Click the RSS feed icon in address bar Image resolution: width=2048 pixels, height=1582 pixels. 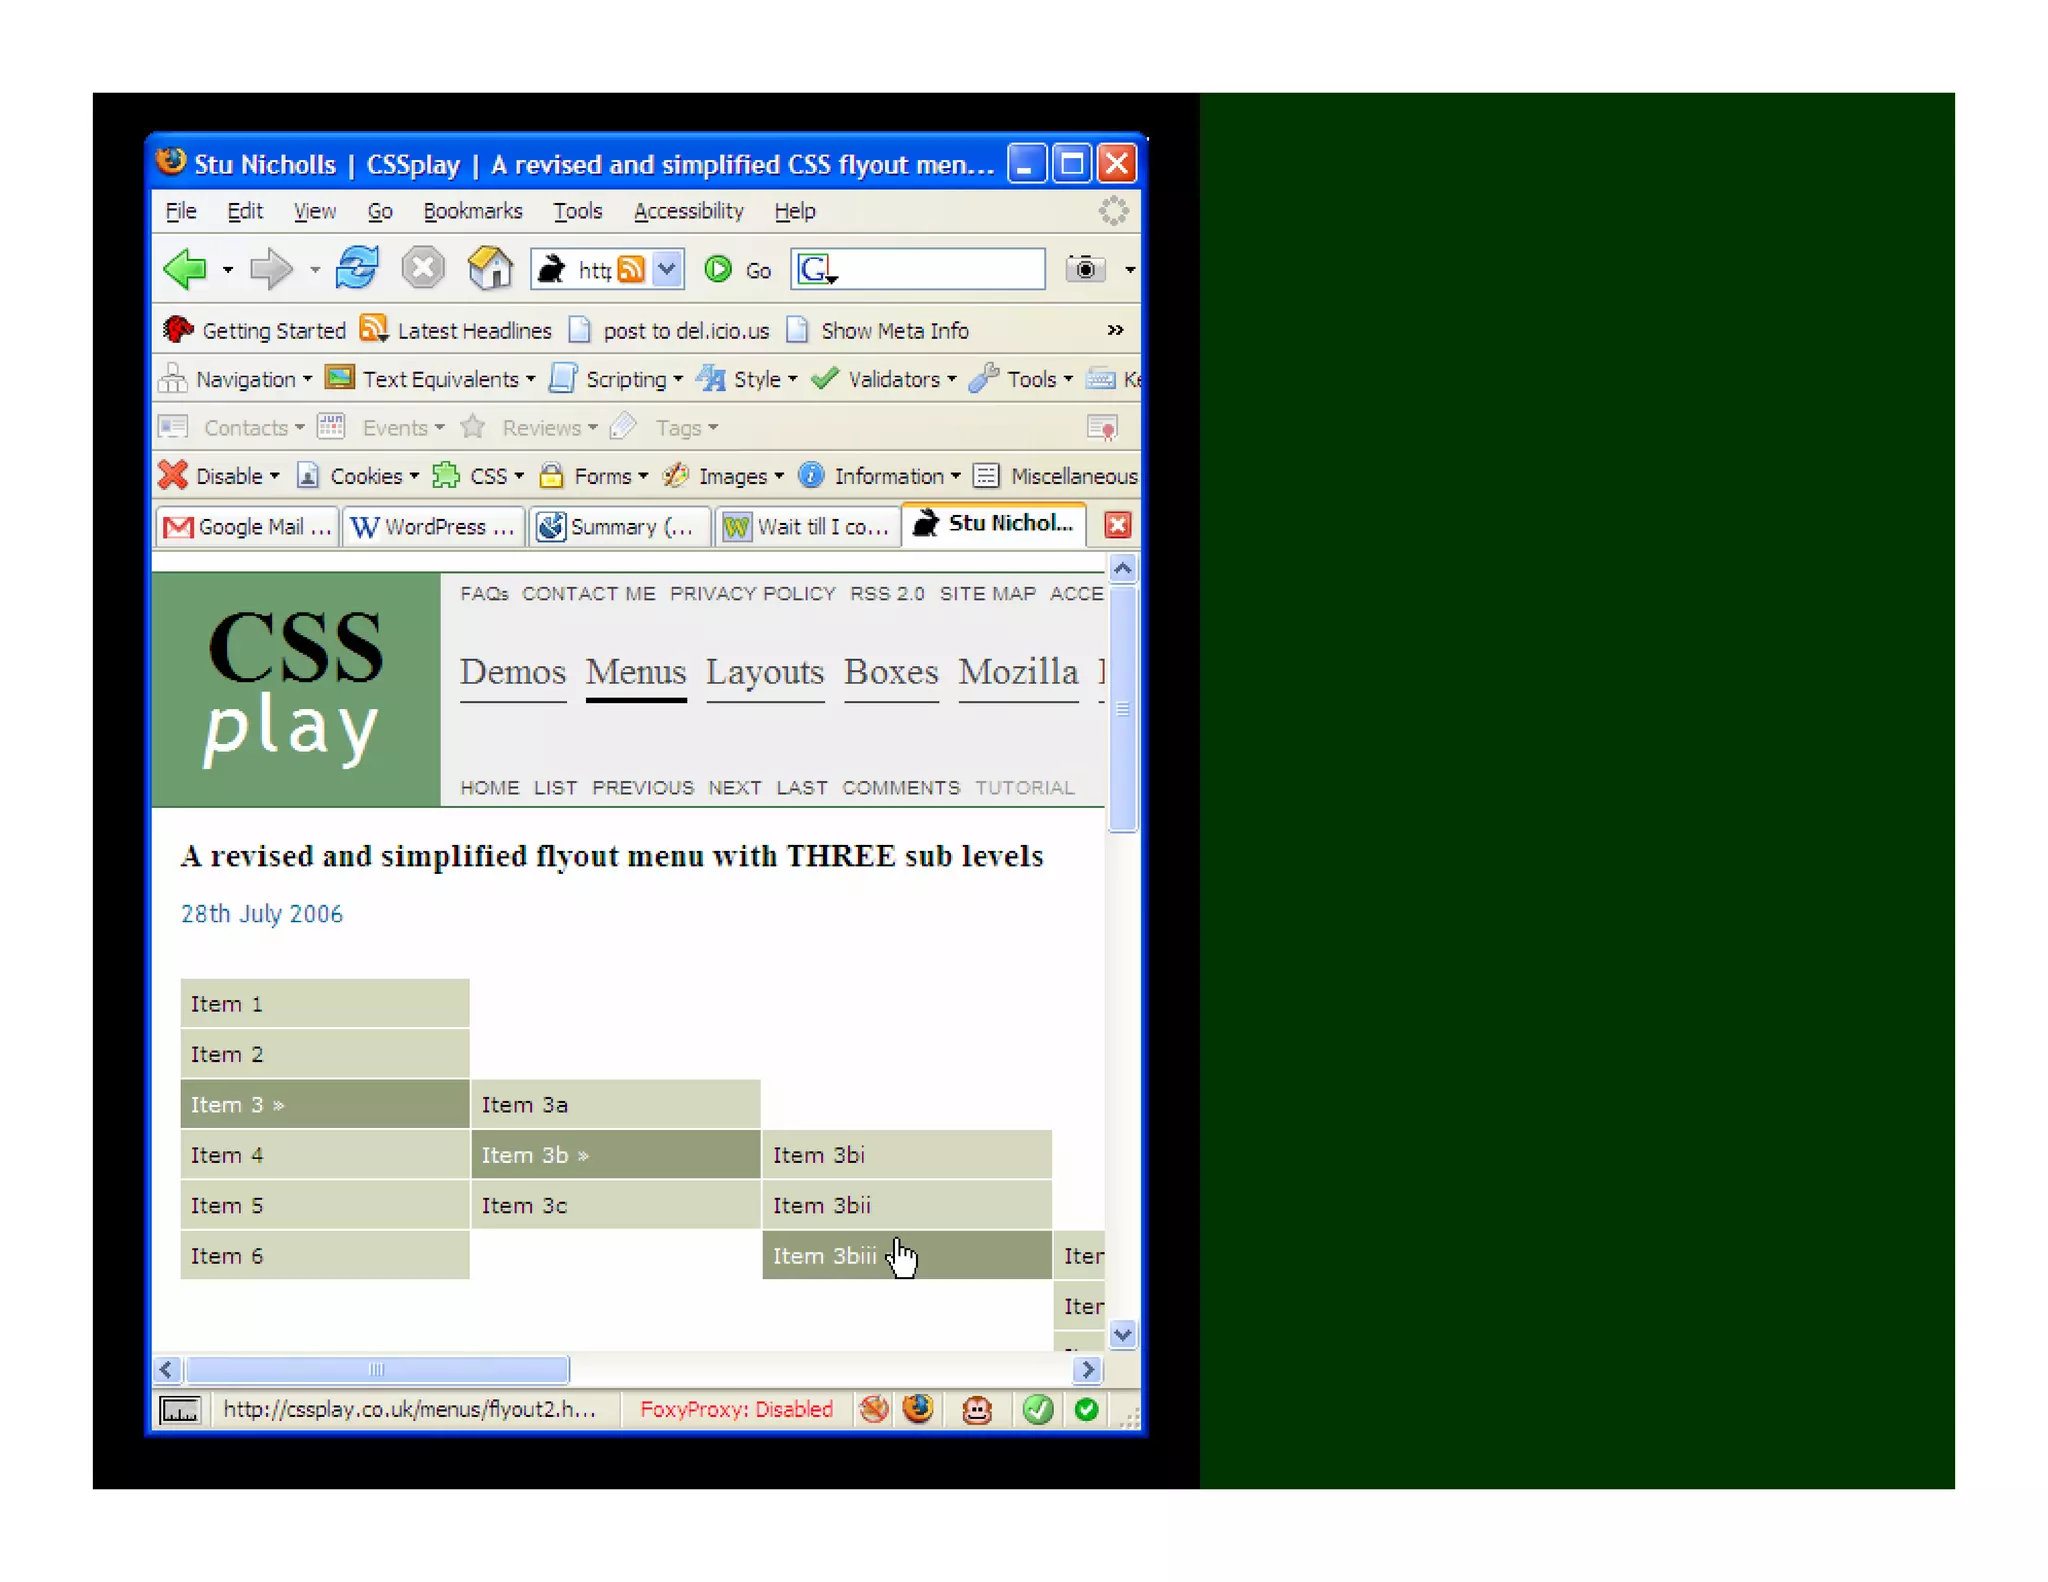[631, 269]
